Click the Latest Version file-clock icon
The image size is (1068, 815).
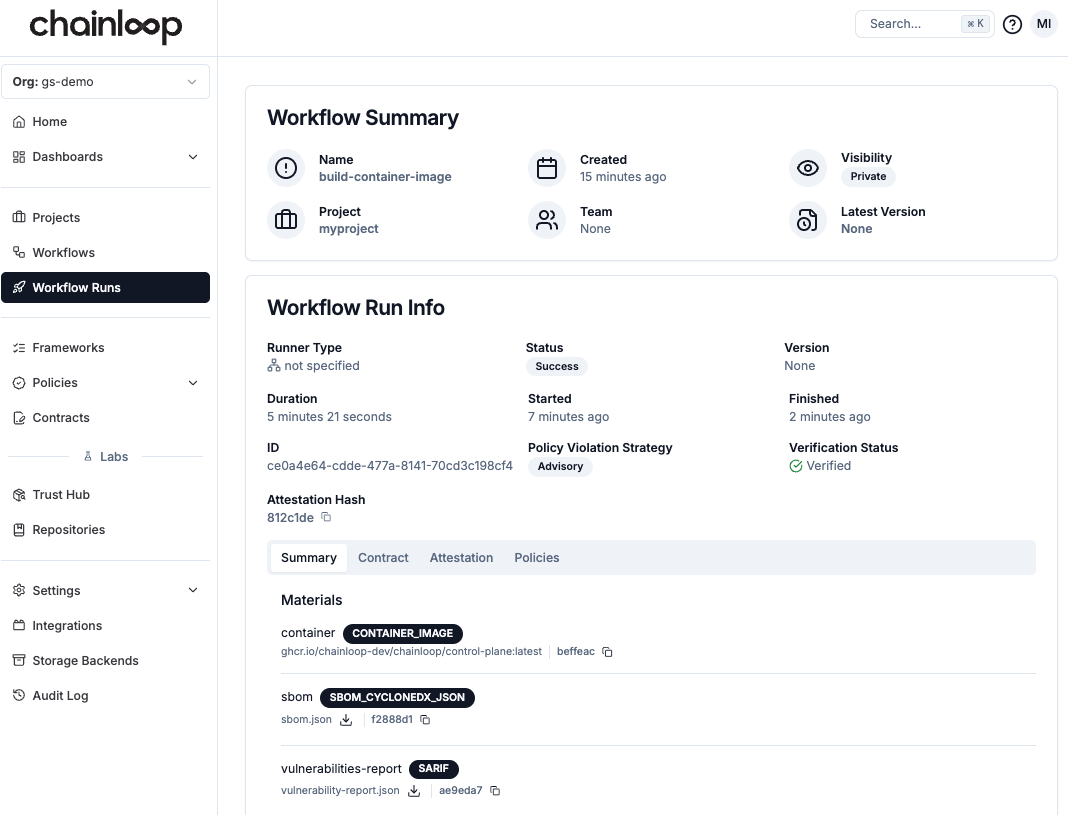coord(808,220)
